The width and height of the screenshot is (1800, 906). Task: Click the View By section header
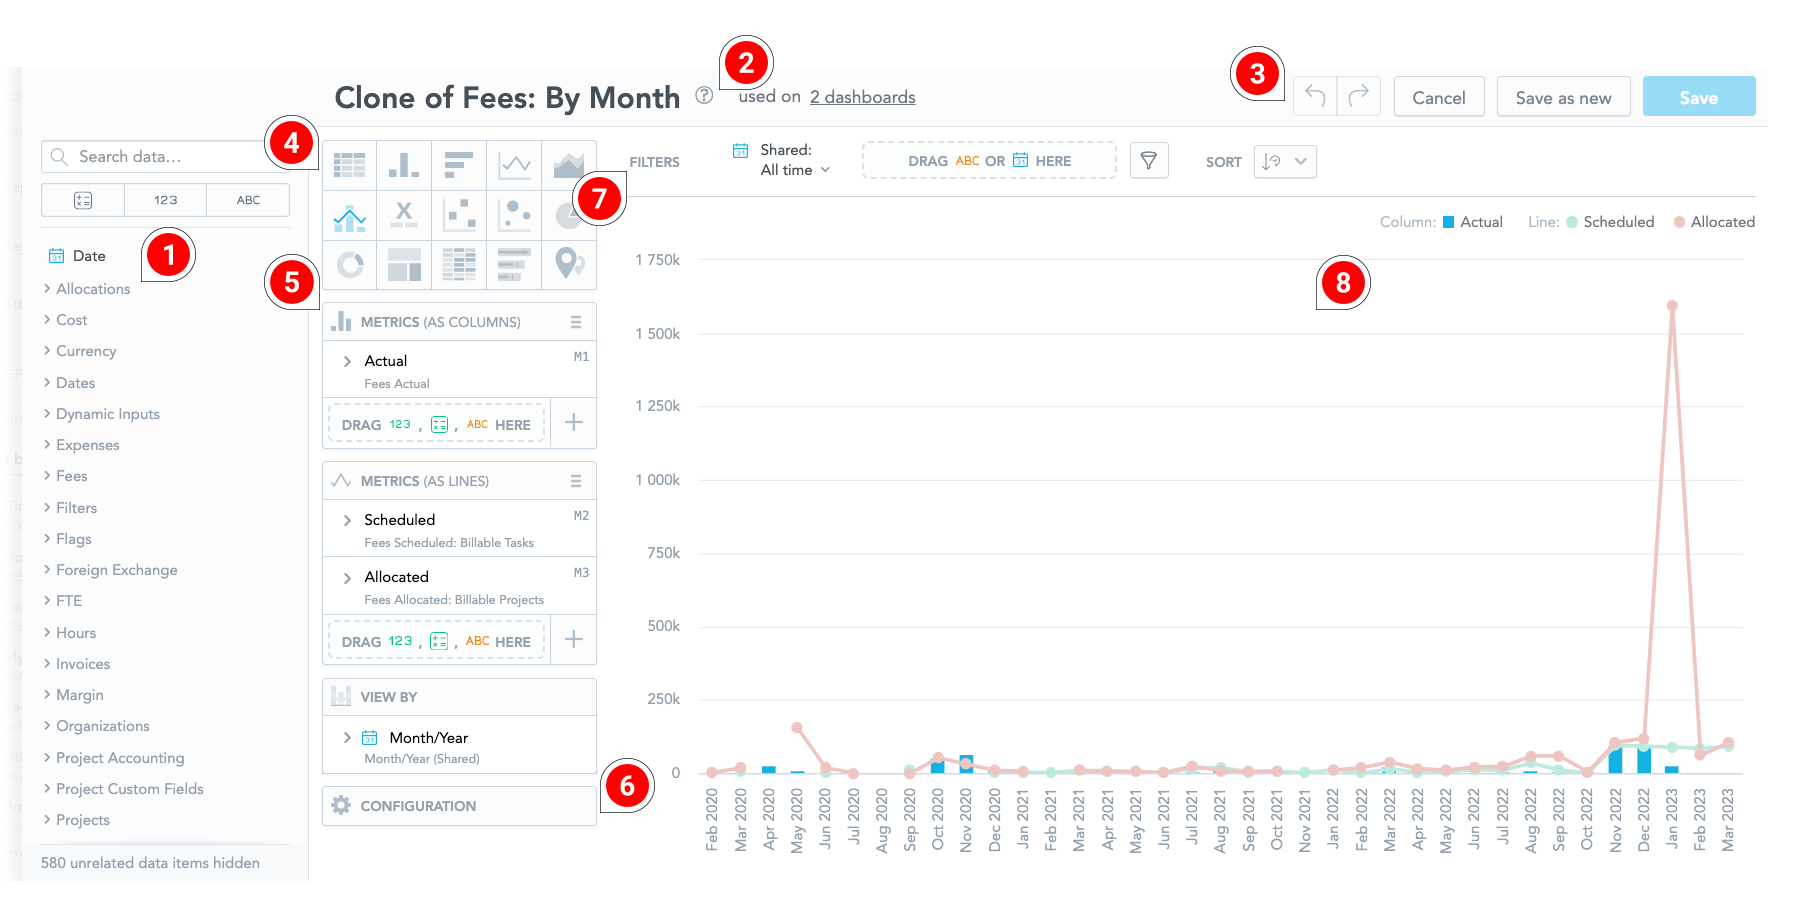pos(459,697)
